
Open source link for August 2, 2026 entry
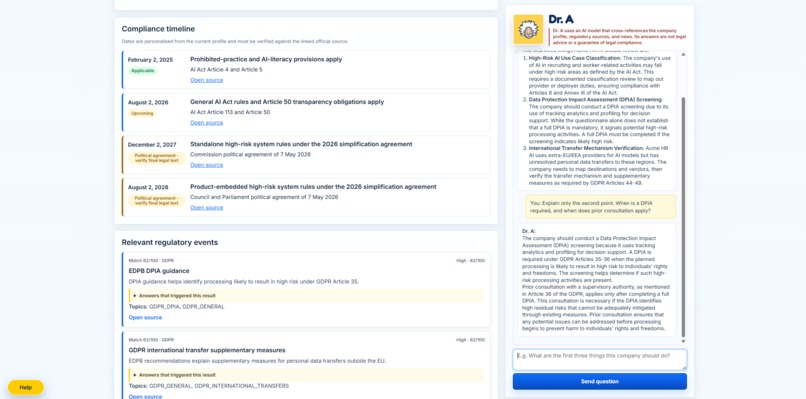tap(207, 123)
